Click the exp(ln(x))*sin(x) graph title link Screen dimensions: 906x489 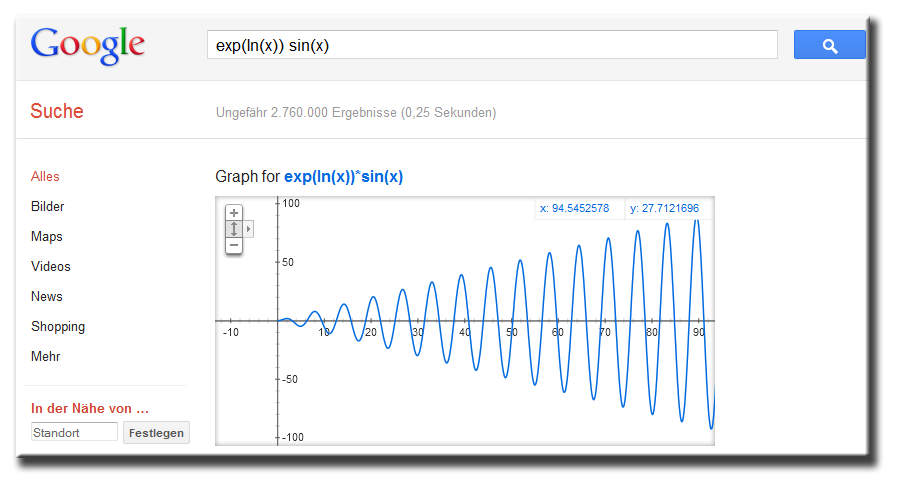(x=343, y=177)
